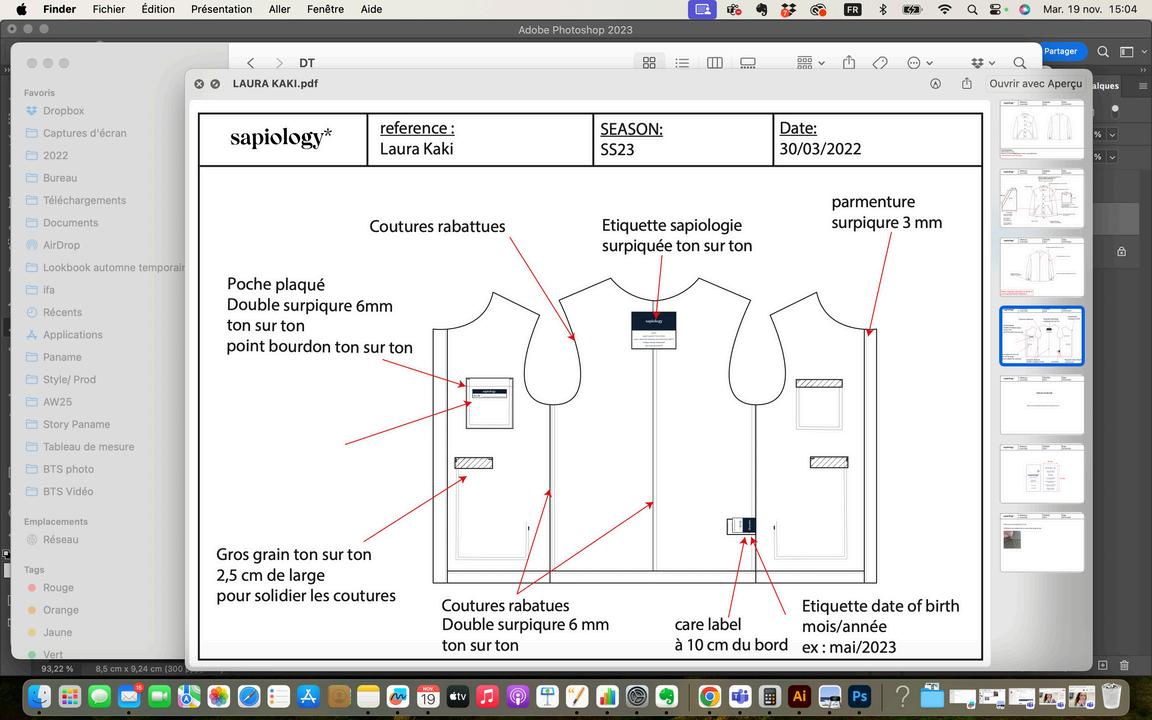Viewport: 1152px width, 720px height.
Task: Switch Finder to icon view
Action: (x=649, y=63)
